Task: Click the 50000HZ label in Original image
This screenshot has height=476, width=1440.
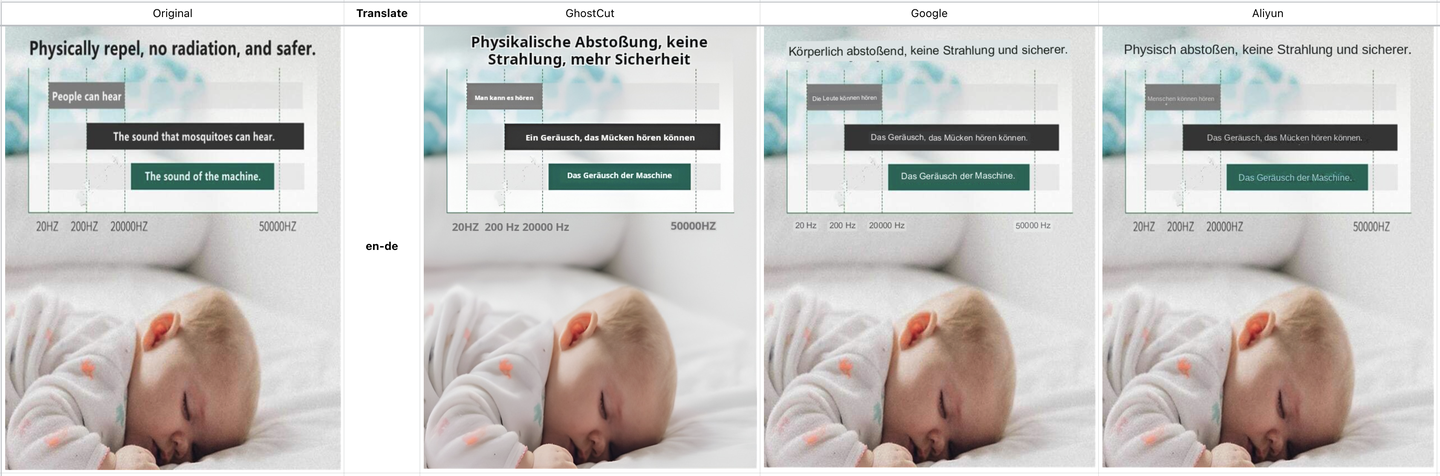Action: click(278, 227)
